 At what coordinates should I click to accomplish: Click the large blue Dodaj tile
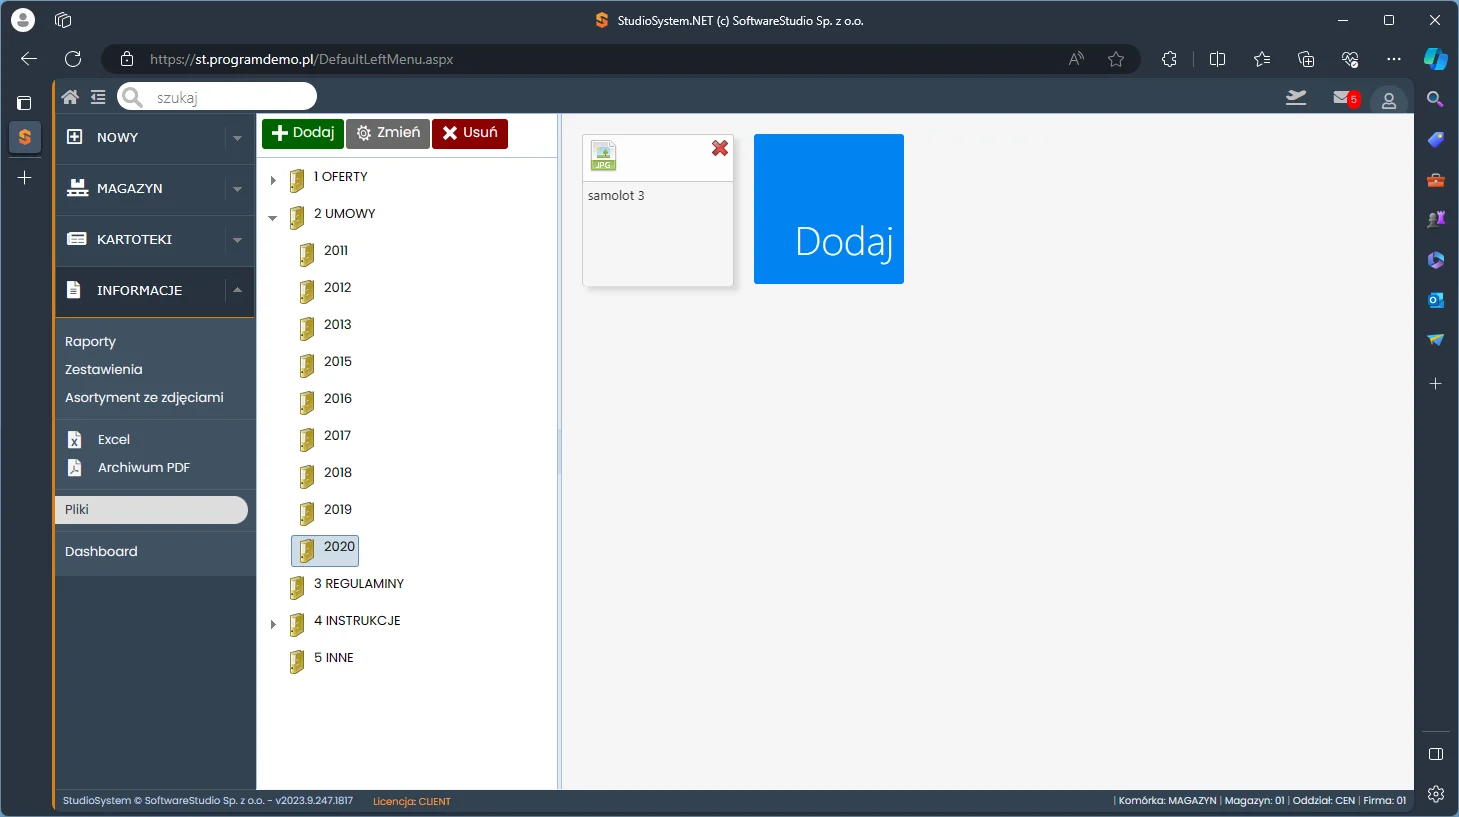[x=829, y=209]
